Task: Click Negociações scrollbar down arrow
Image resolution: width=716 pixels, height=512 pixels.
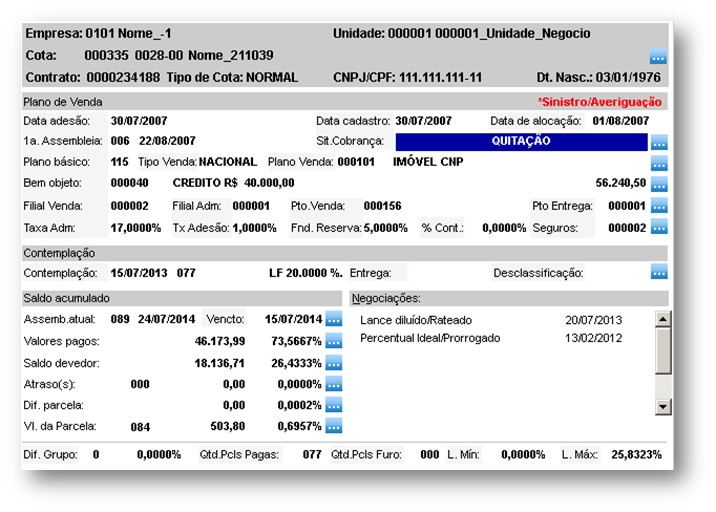Action: pyautogui.click(x=663, y=406)
